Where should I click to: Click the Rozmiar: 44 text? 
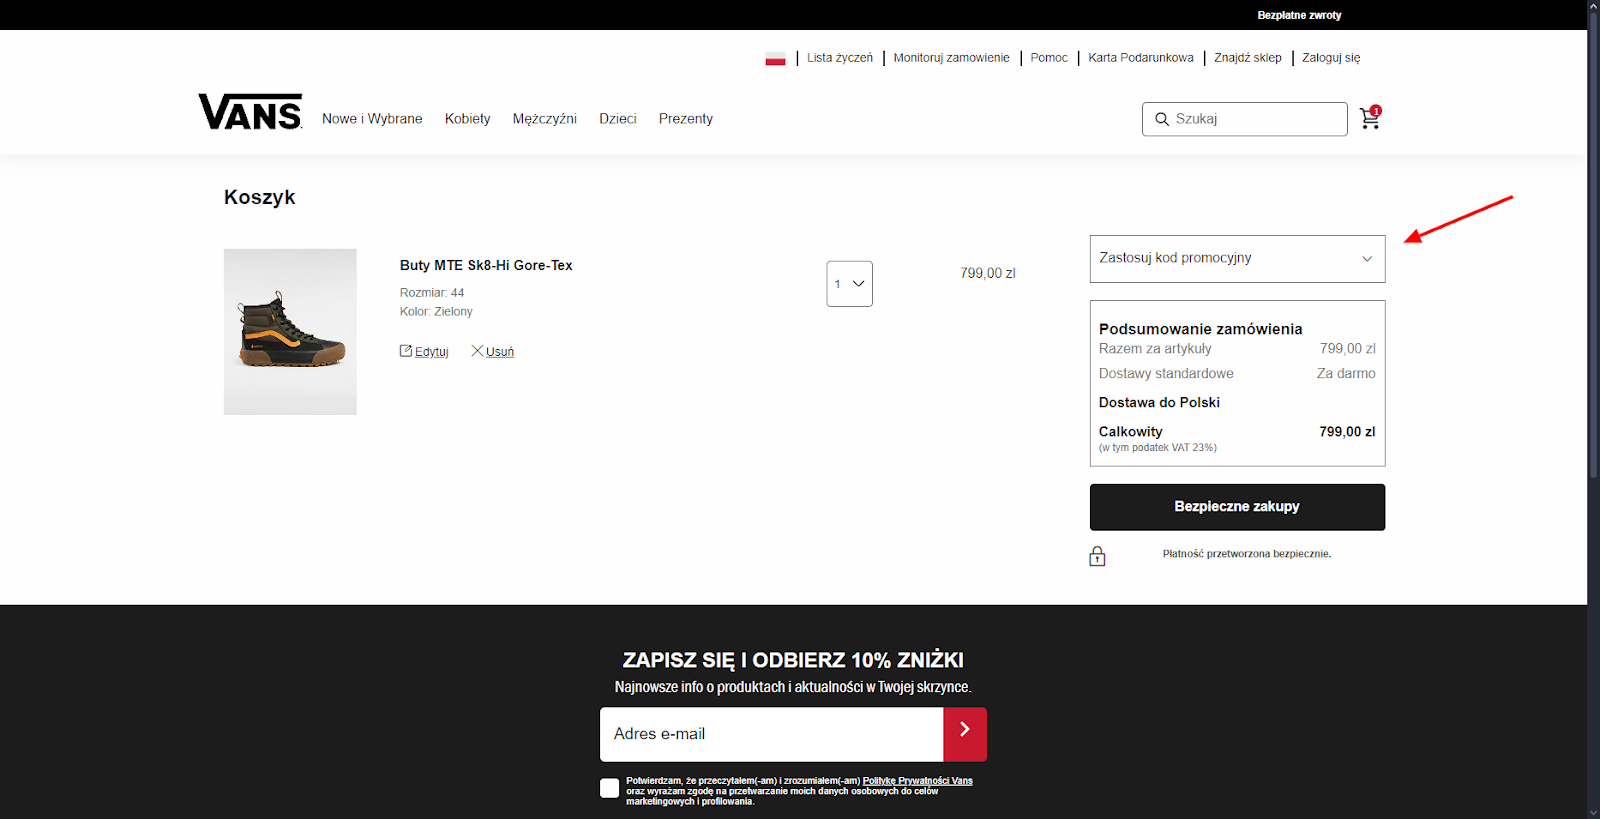pyautogui.click(x=432, y=293)
